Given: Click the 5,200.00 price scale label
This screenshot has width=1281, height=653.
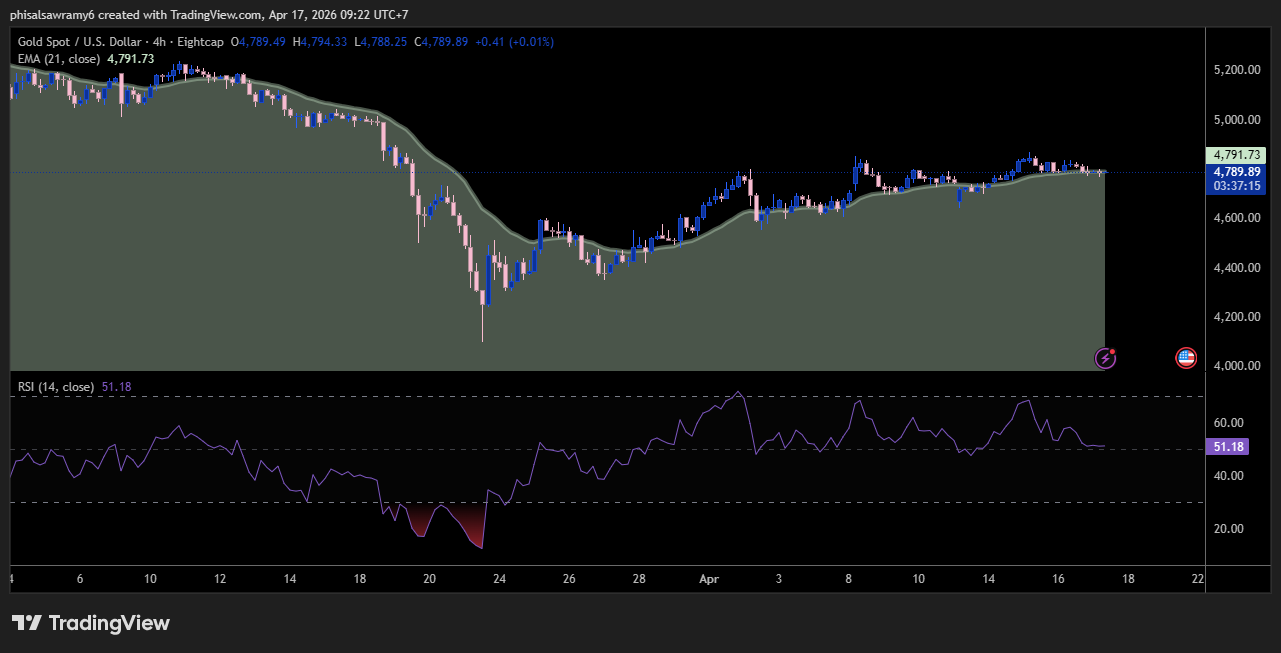Looking at the screenshot, I should (1237, 70).
